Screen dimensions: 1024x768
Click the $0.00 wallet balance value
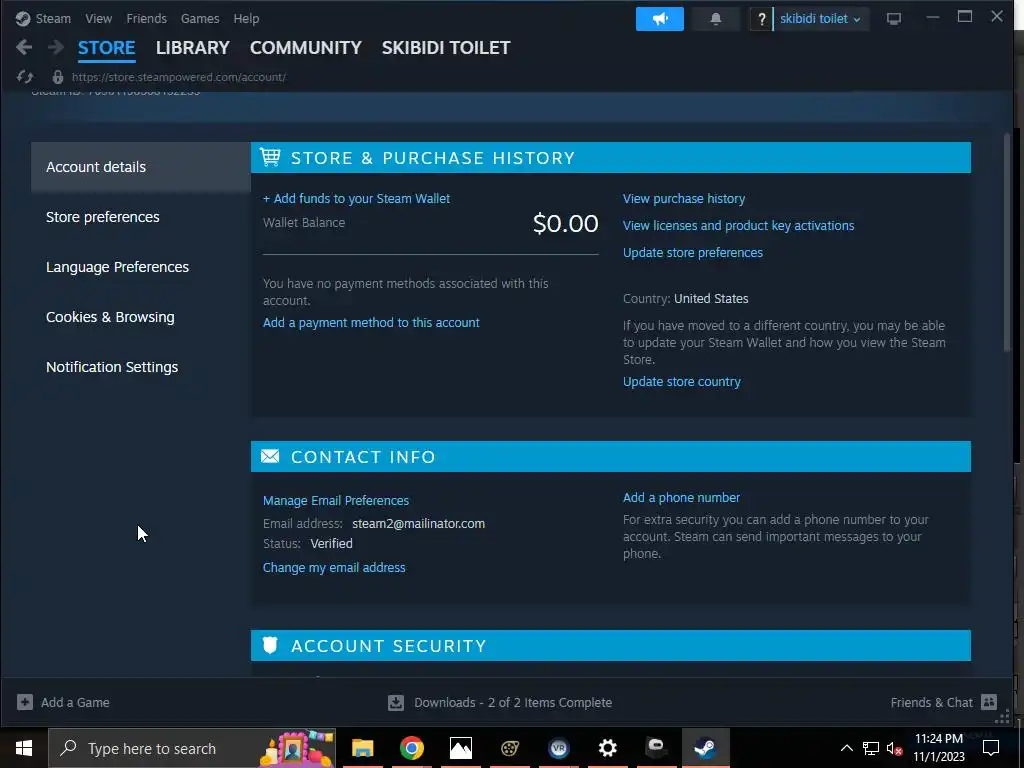(566, 224)
